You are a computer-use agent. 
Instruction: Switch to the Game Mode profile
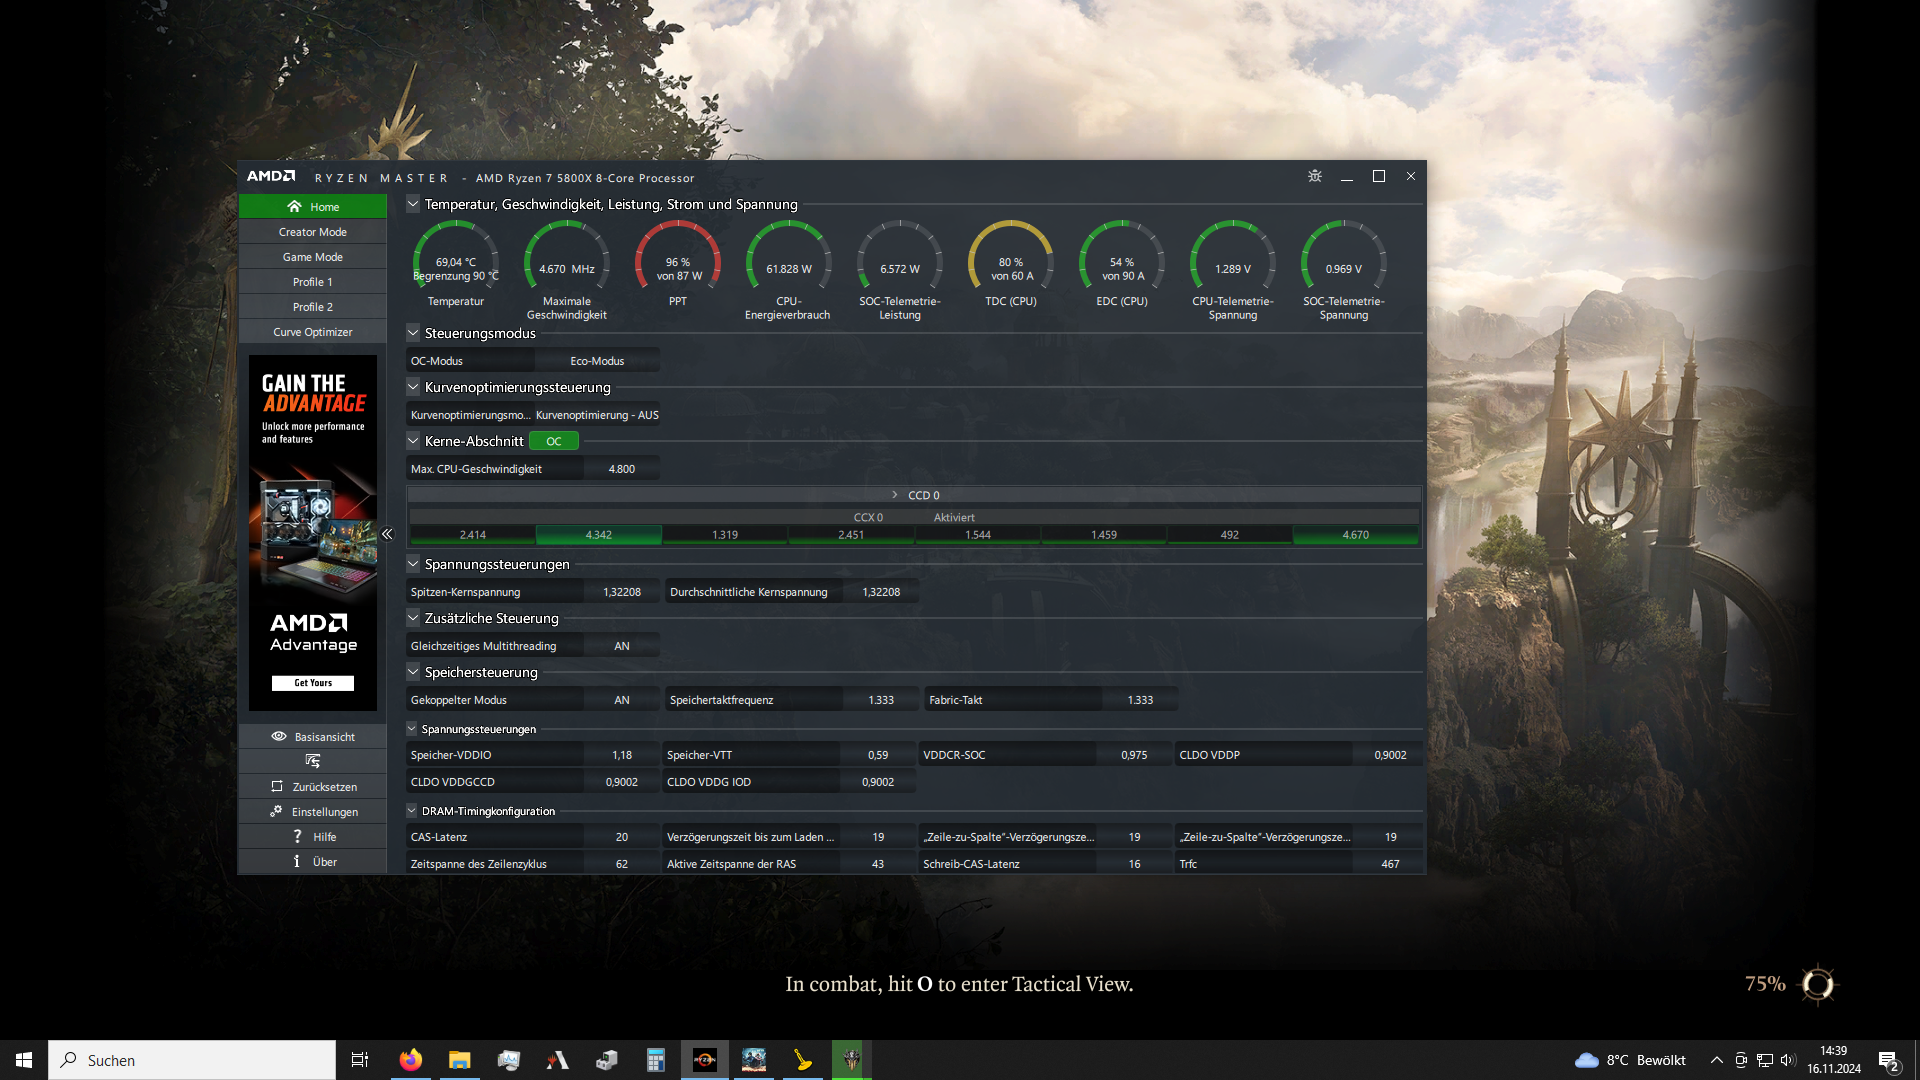pyautogui.click(x=313, y=257)
